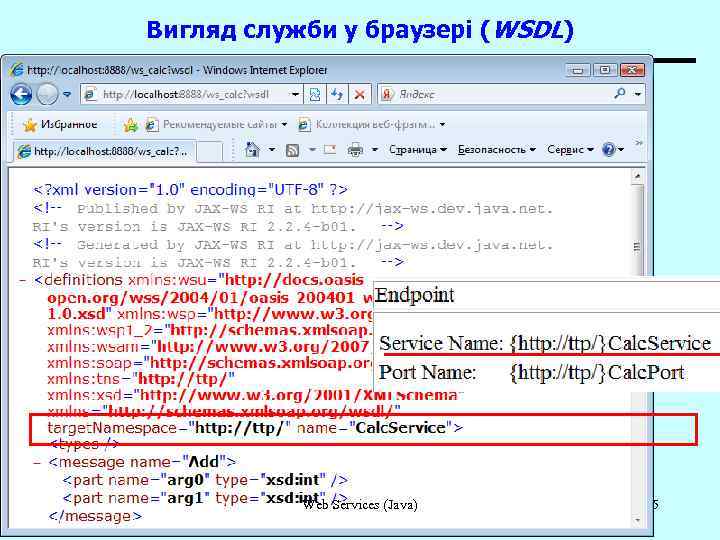This screenshot has height=540, width=720.
Task: Open the Избранное favorites button
Action: point(61,124)
